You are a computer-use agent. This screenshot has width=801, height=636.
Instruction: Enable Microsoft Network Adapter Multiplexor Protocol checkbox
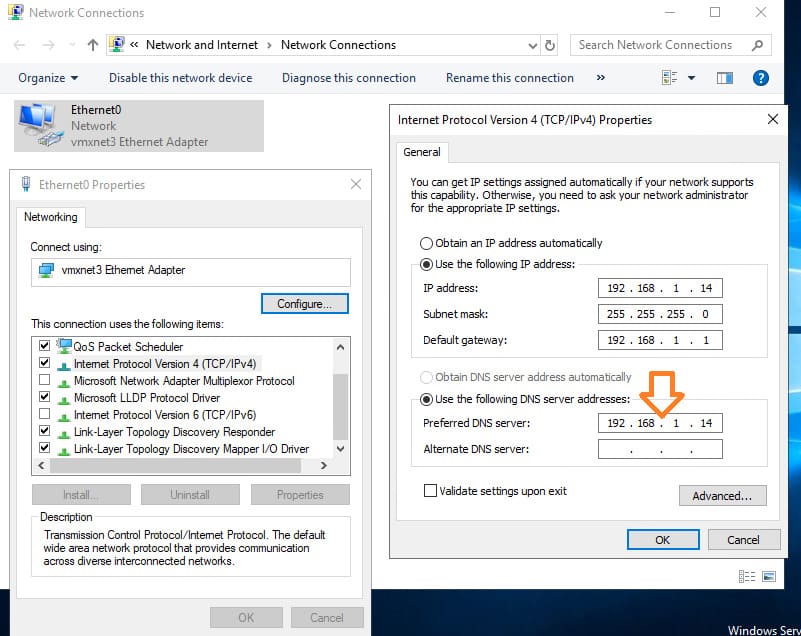coord(44,381)
